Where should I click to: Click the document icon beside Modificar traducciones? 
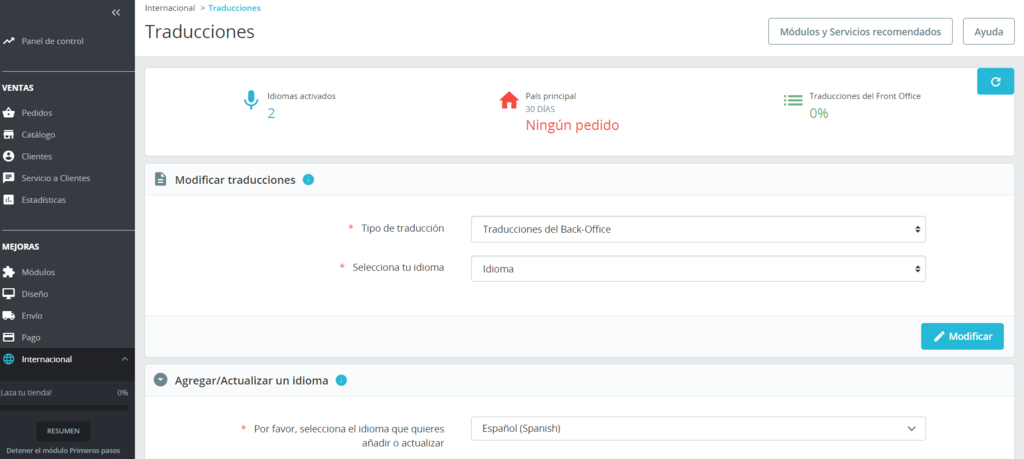[160, 180]
